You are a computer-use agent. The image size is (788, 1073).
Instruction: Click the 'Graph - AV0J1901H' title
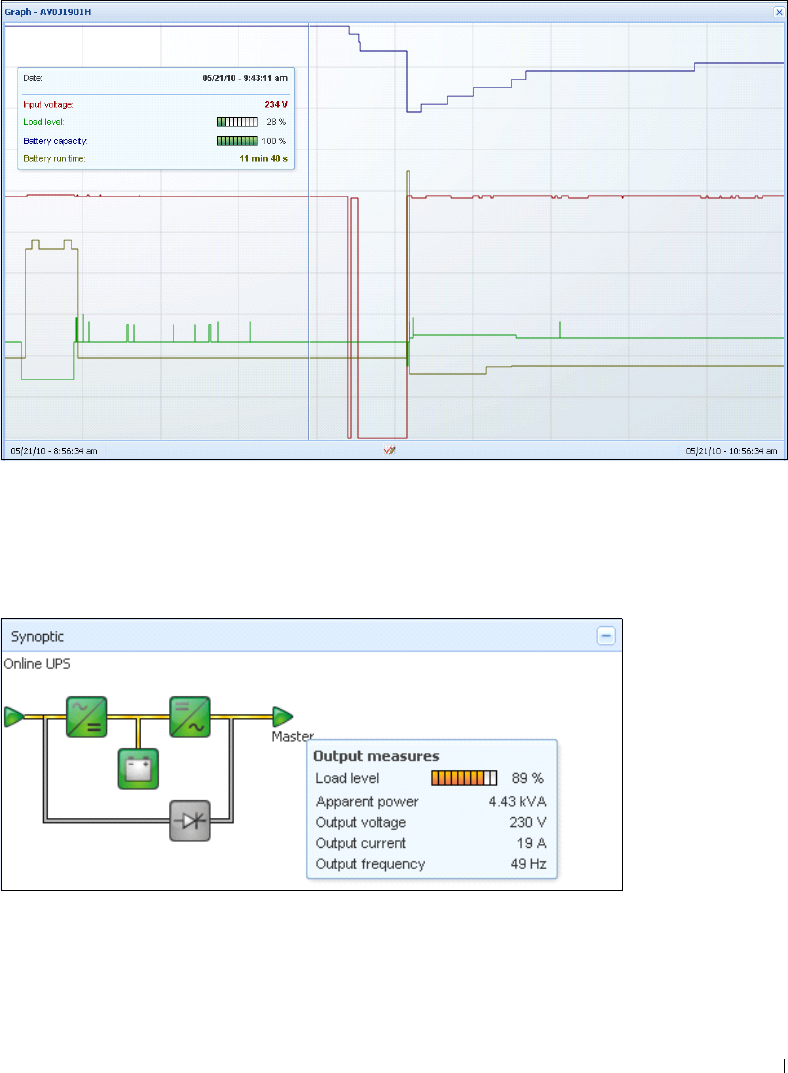click(47, 12)
